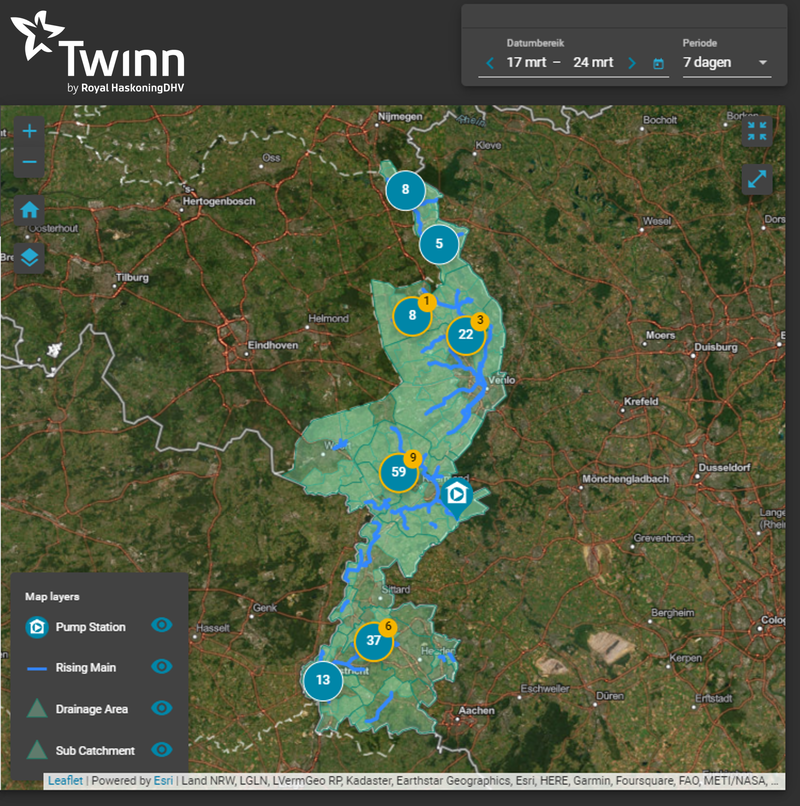Expand map with diagonal arrows icon

[756, 179]
